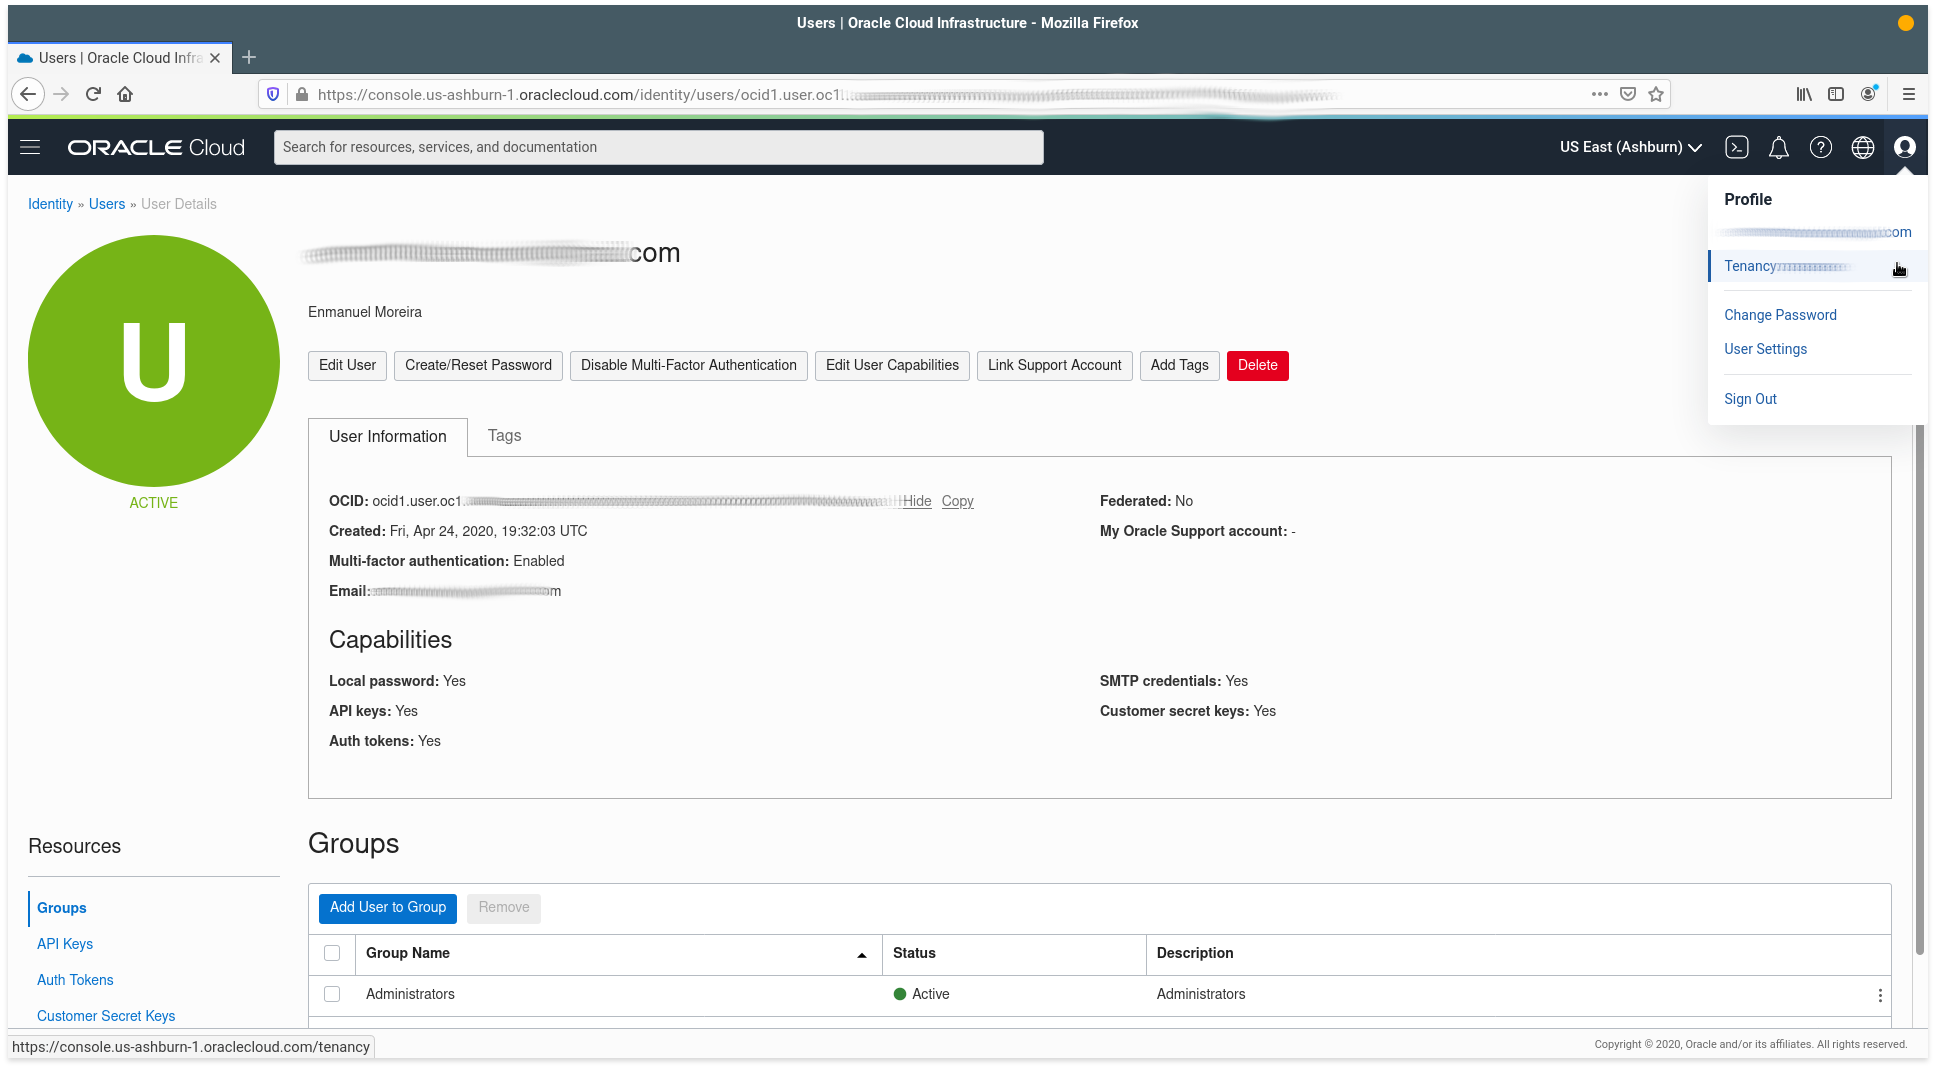Open a new browser tab
This screenshot has width=1936, height=1069.
pos(249,57)
